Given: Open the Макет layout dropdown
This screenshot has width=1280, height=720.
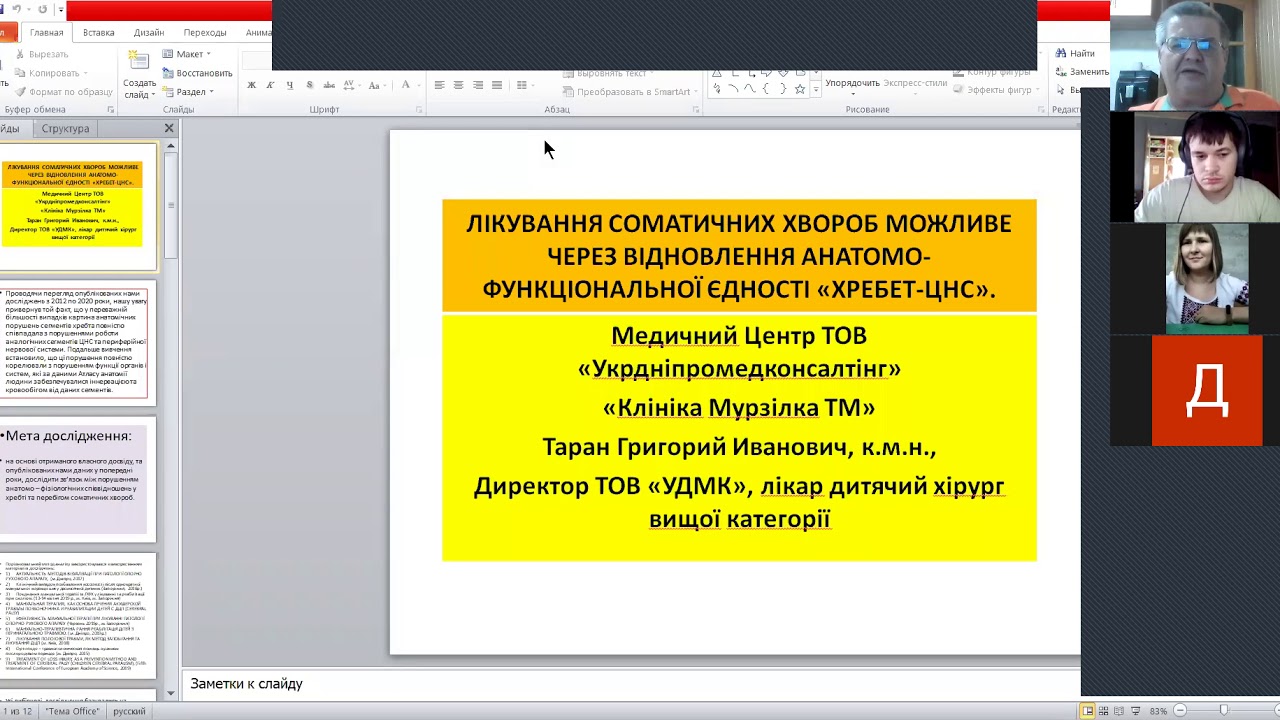Looking at the screenshot, I should click(187, 54).
